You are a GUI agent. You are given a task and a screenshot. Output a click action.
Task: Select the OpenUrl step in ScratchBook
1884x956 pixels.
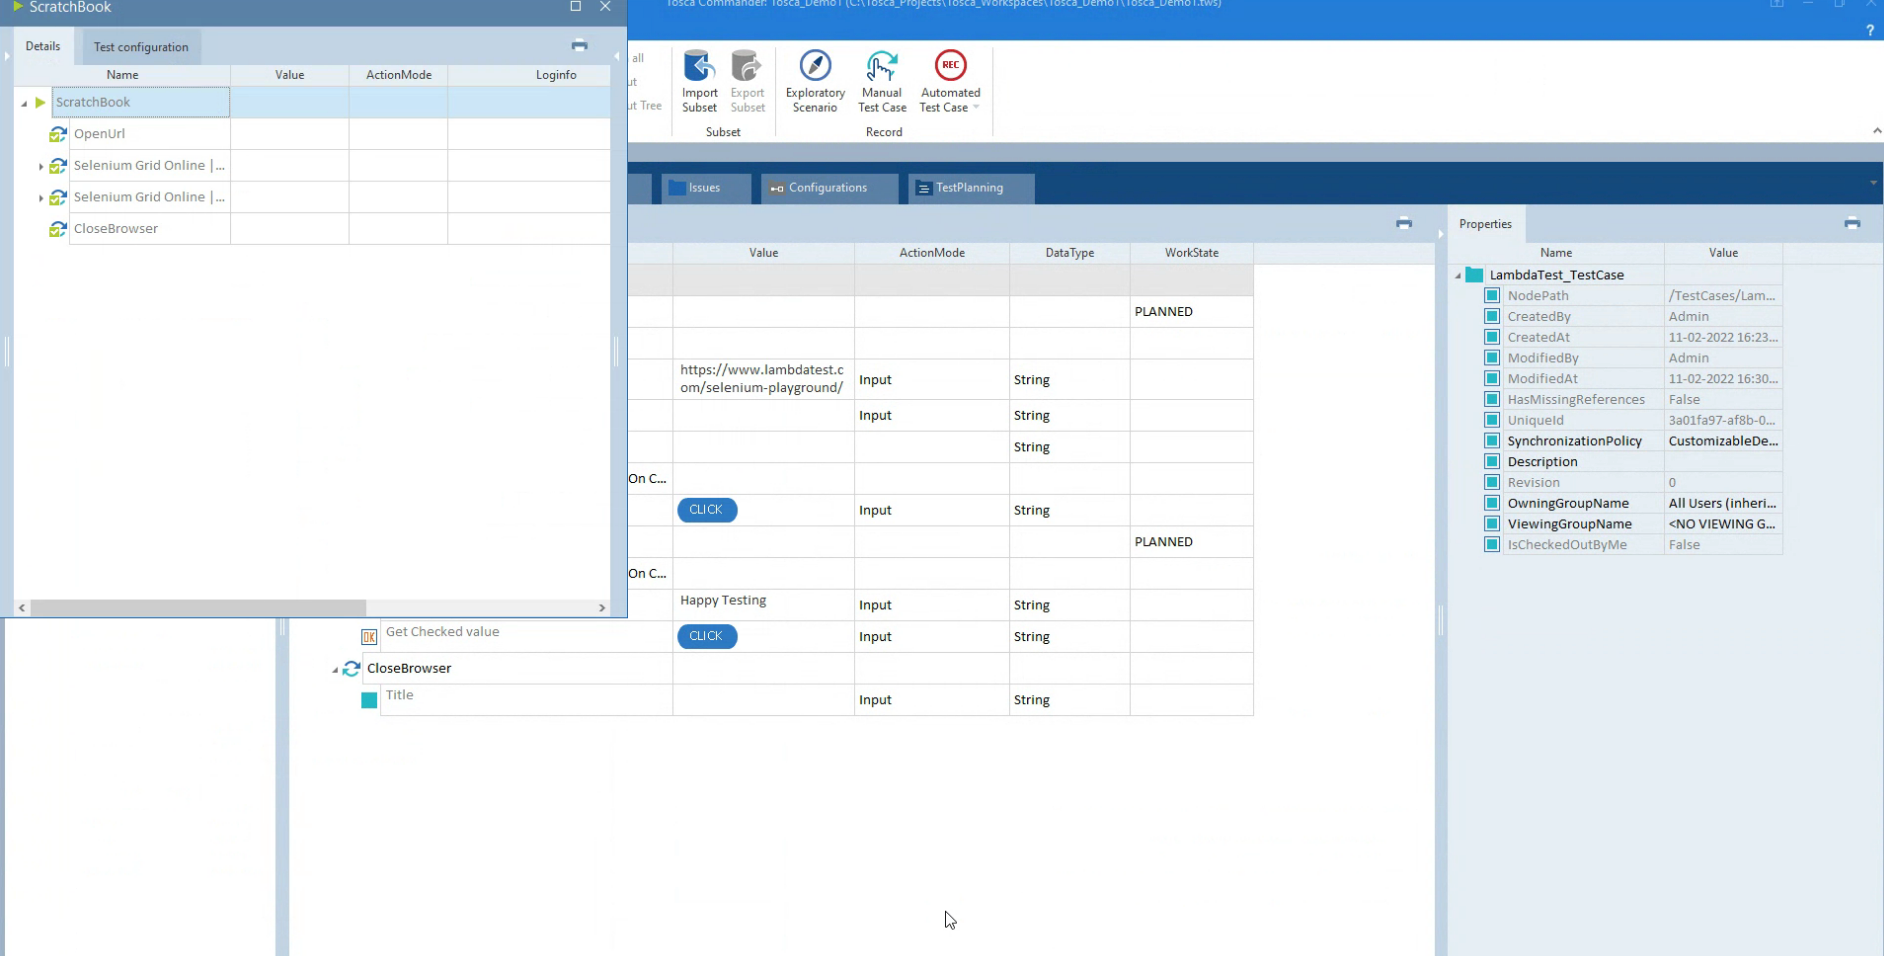pyautogui.click(x=99, y=134)
